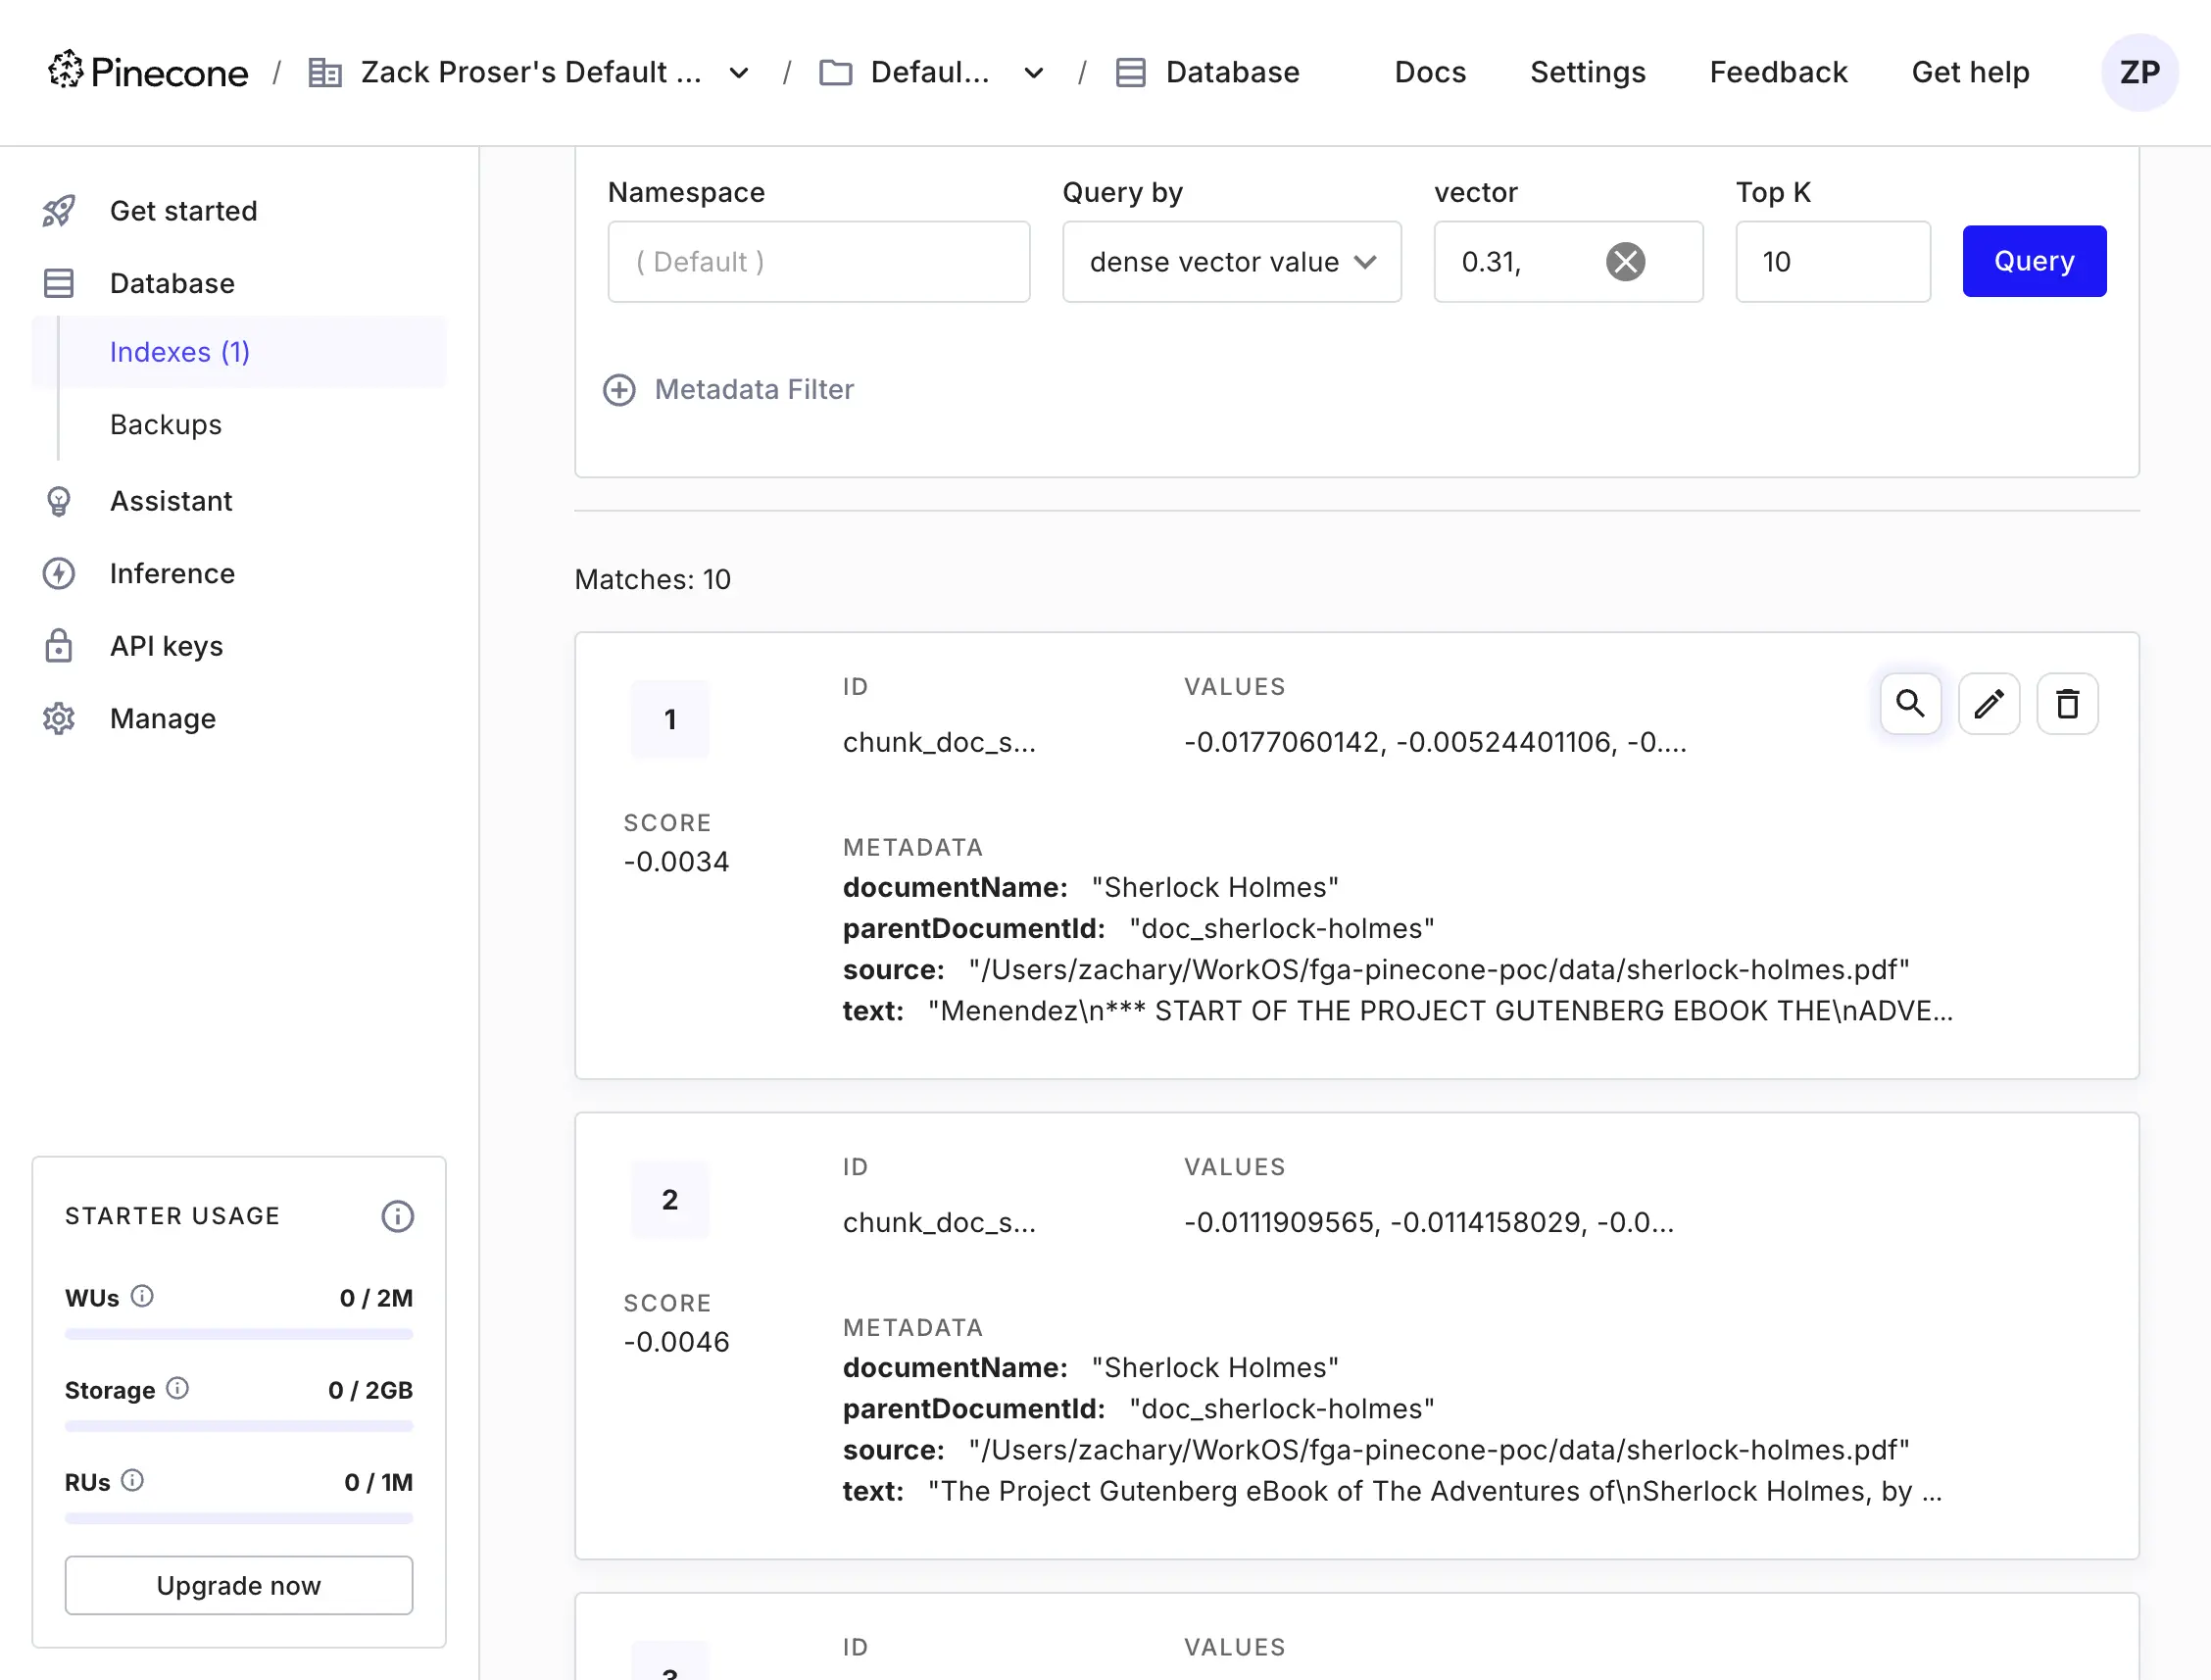This screenshot has width=2211, height=1680.
Task: Click the sidebar Database icon
Action: click(x=59, y=284)
